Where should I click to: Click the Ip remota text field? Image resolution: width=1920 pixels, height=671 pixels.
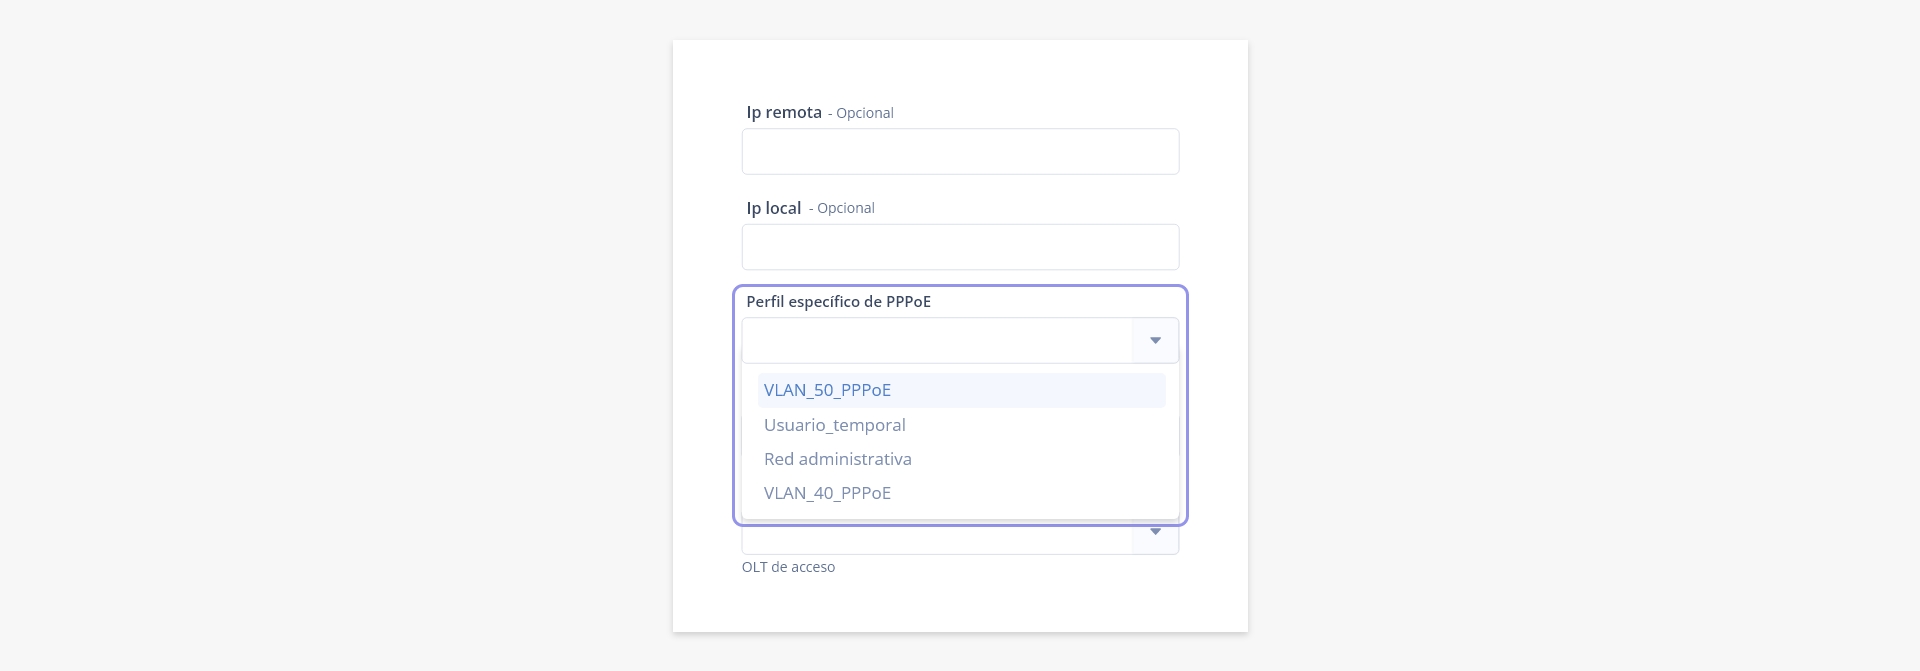click(960, 151)
